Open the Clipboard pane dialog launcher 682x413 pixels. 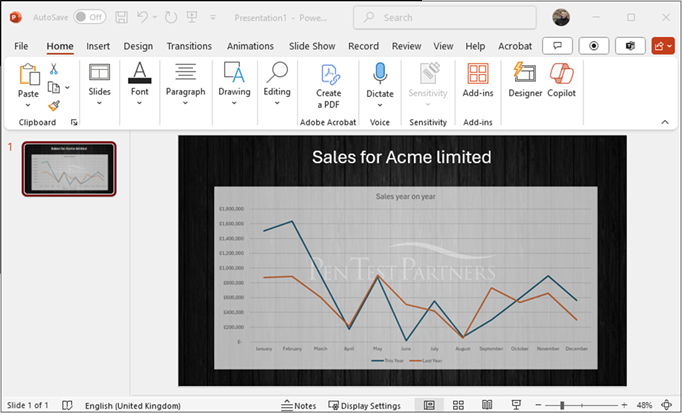[74, 123]
